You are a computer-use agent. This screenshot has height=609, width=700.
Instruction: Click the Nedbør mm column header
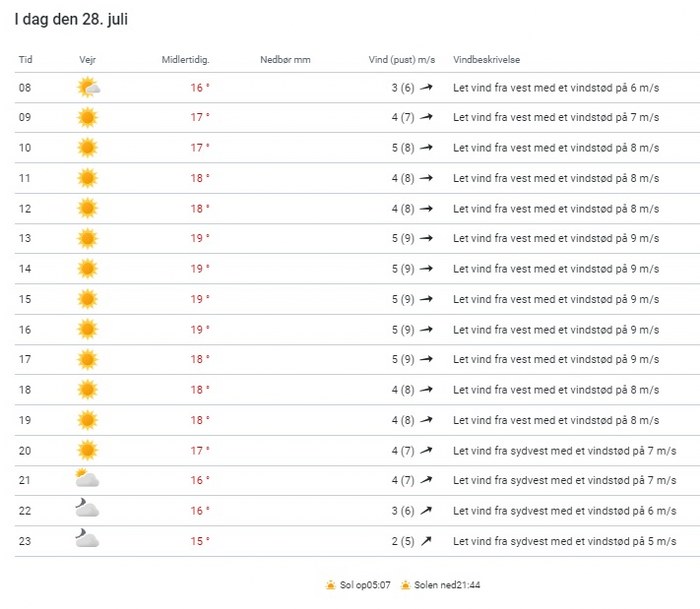[285, 60]
